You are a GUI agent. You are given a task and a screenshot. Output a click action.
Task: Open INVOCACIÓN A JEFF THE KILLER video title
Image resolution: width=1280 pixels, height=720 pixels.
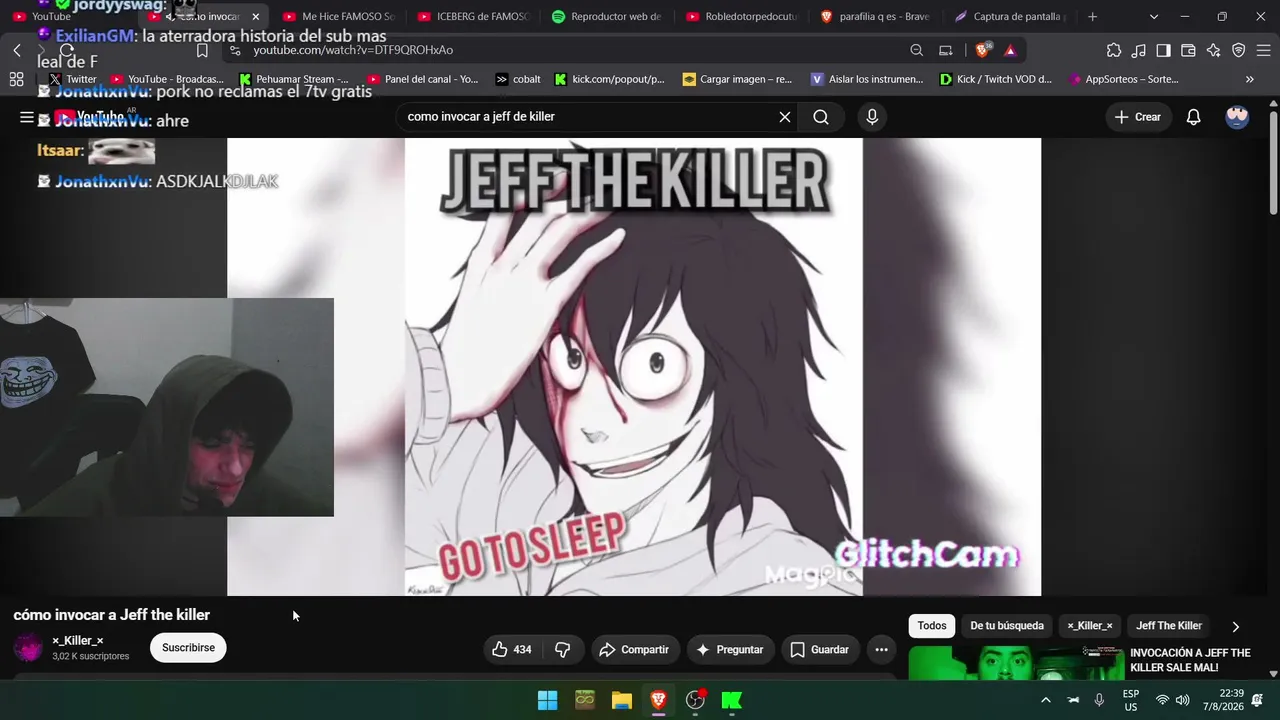(1190, 660)
